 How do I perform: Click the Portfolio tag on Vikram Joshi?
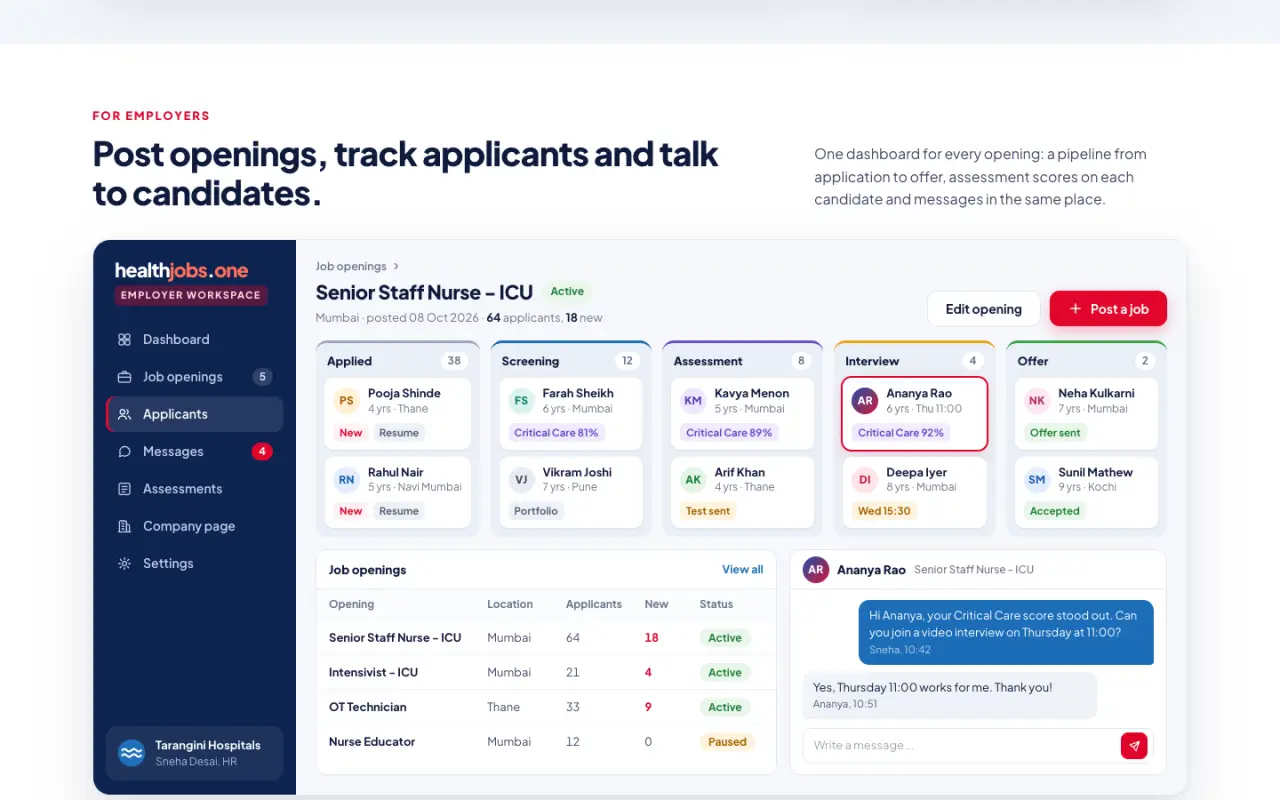point(536,511)
